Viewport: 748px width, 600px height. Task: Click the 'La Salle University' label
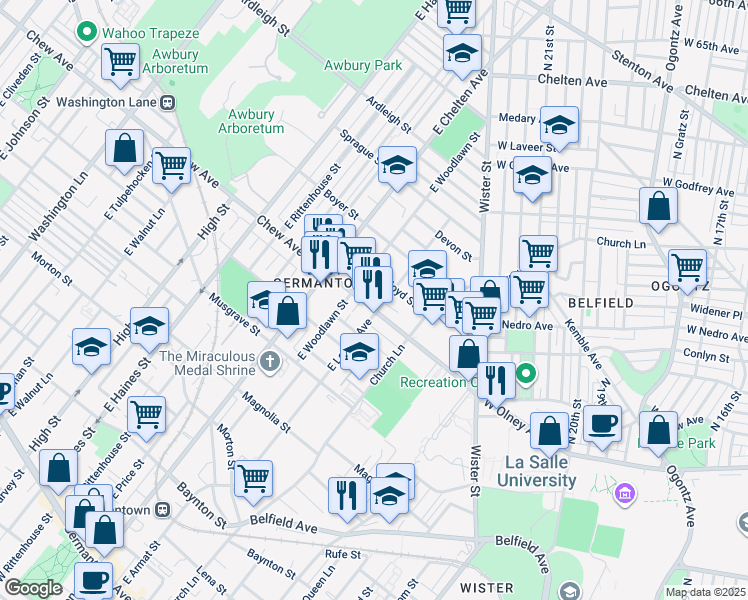pyautogui.click(x=537, y=471)
